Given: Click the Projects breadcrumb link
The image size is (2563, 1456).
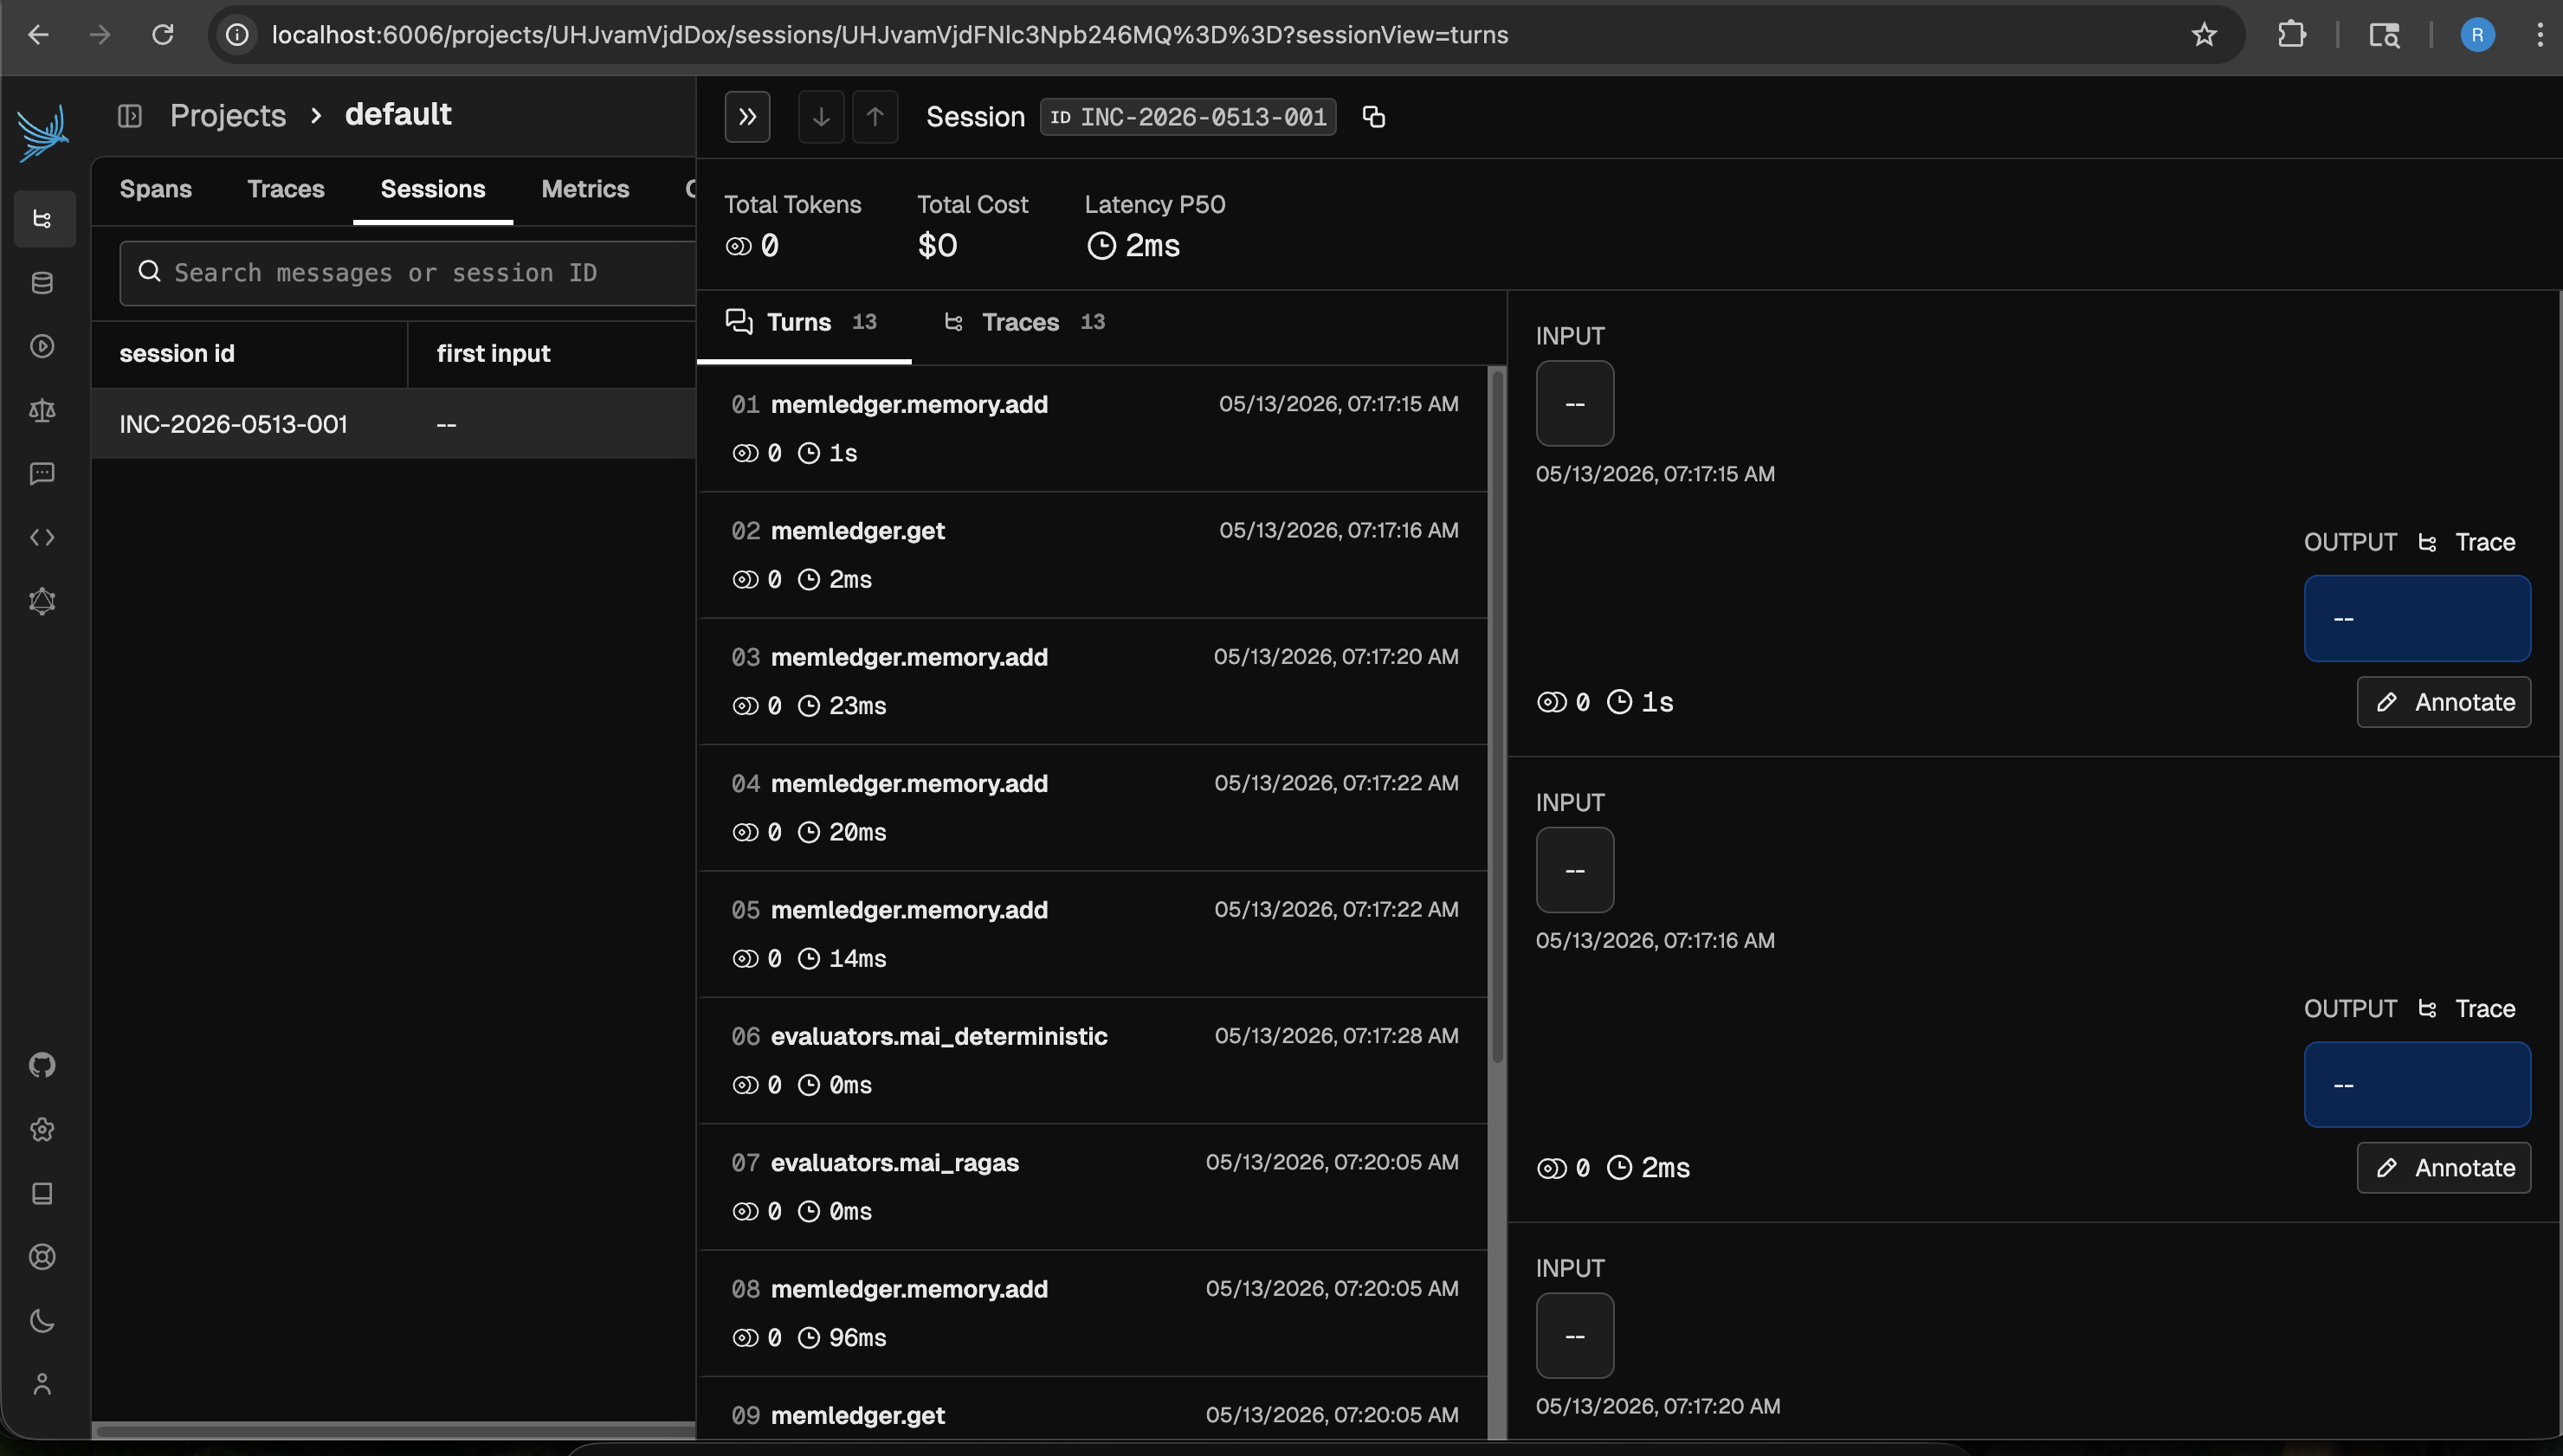Looking at the screenshot, I should click(x=228, y=116).
